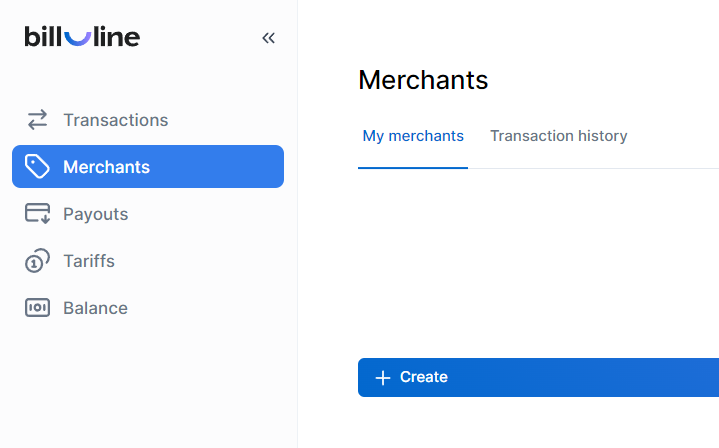The width and height of the screenshot is (719, 448).
Task: Show the Balance menu label
Action: pyautogui.click(x=95, y=308)
